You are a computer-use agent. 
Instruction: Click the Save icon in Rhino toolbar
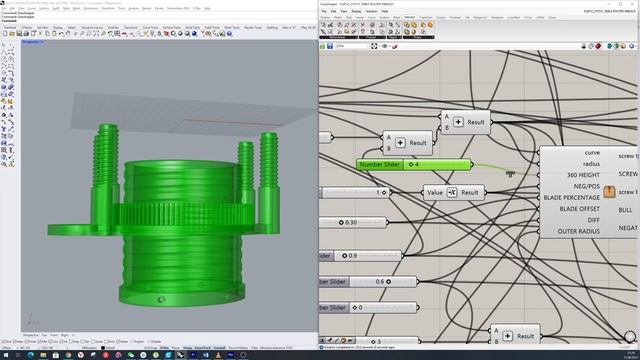pyautogui.click(x=19, y=33)
